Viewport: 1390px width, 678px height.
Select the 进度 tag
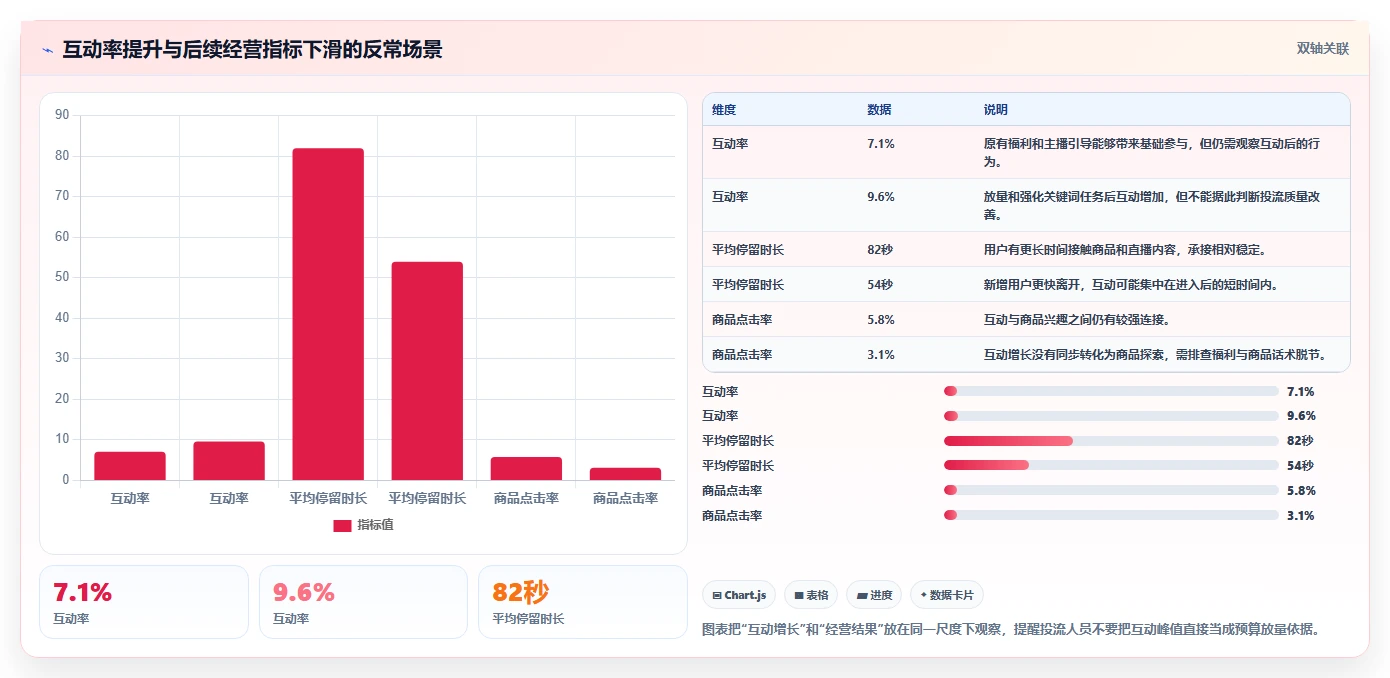pos(874,595)
